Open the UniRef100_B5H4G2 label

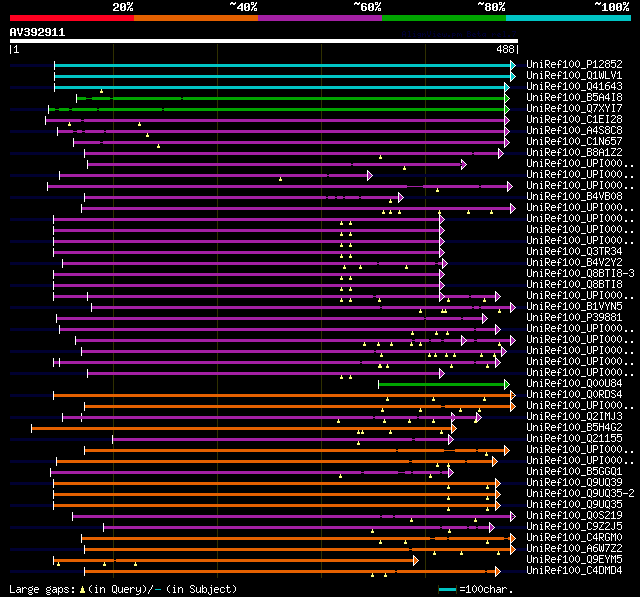click(x=574, y=428)
